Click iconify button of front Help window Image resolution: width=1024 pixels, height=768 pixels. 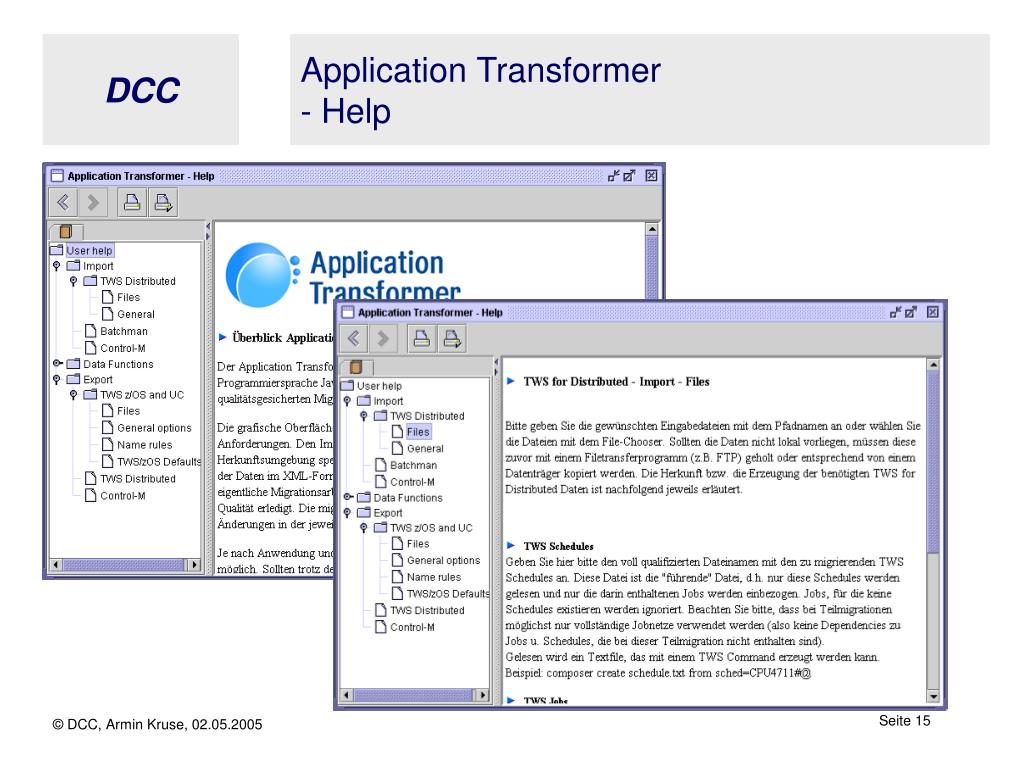pyautogui.click(x=896, y=312)
